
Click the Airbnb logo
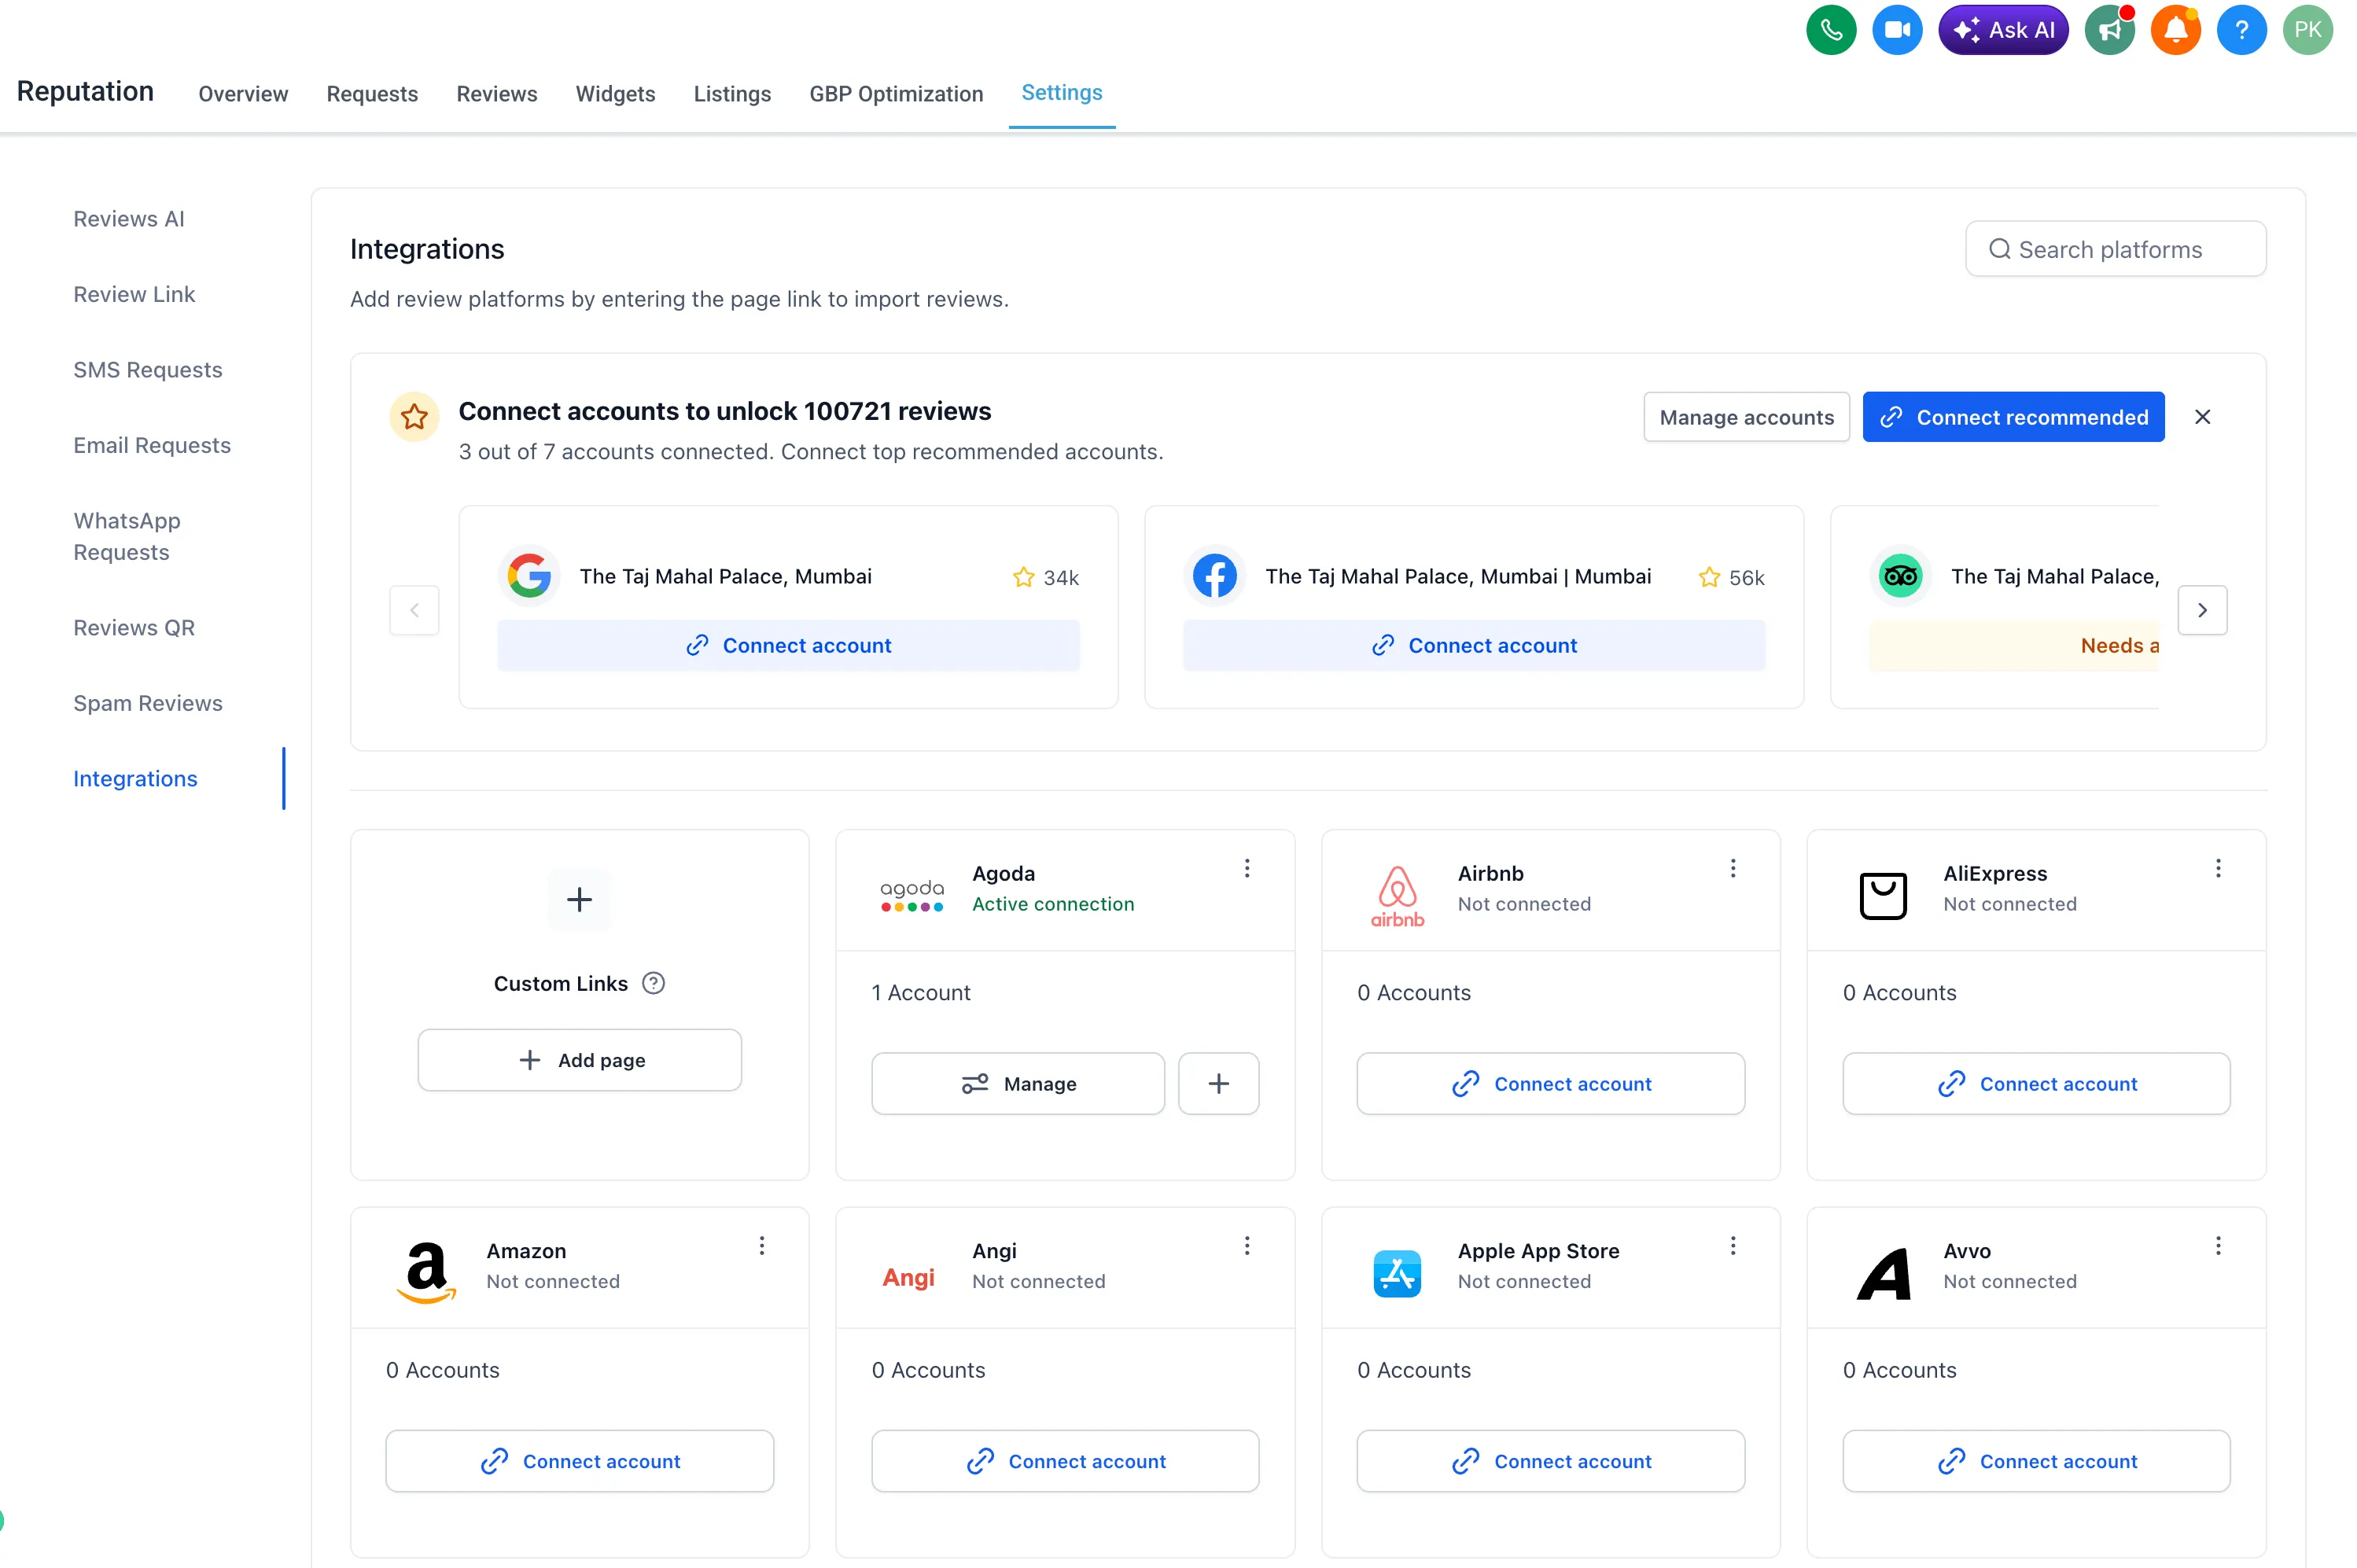1397,896
